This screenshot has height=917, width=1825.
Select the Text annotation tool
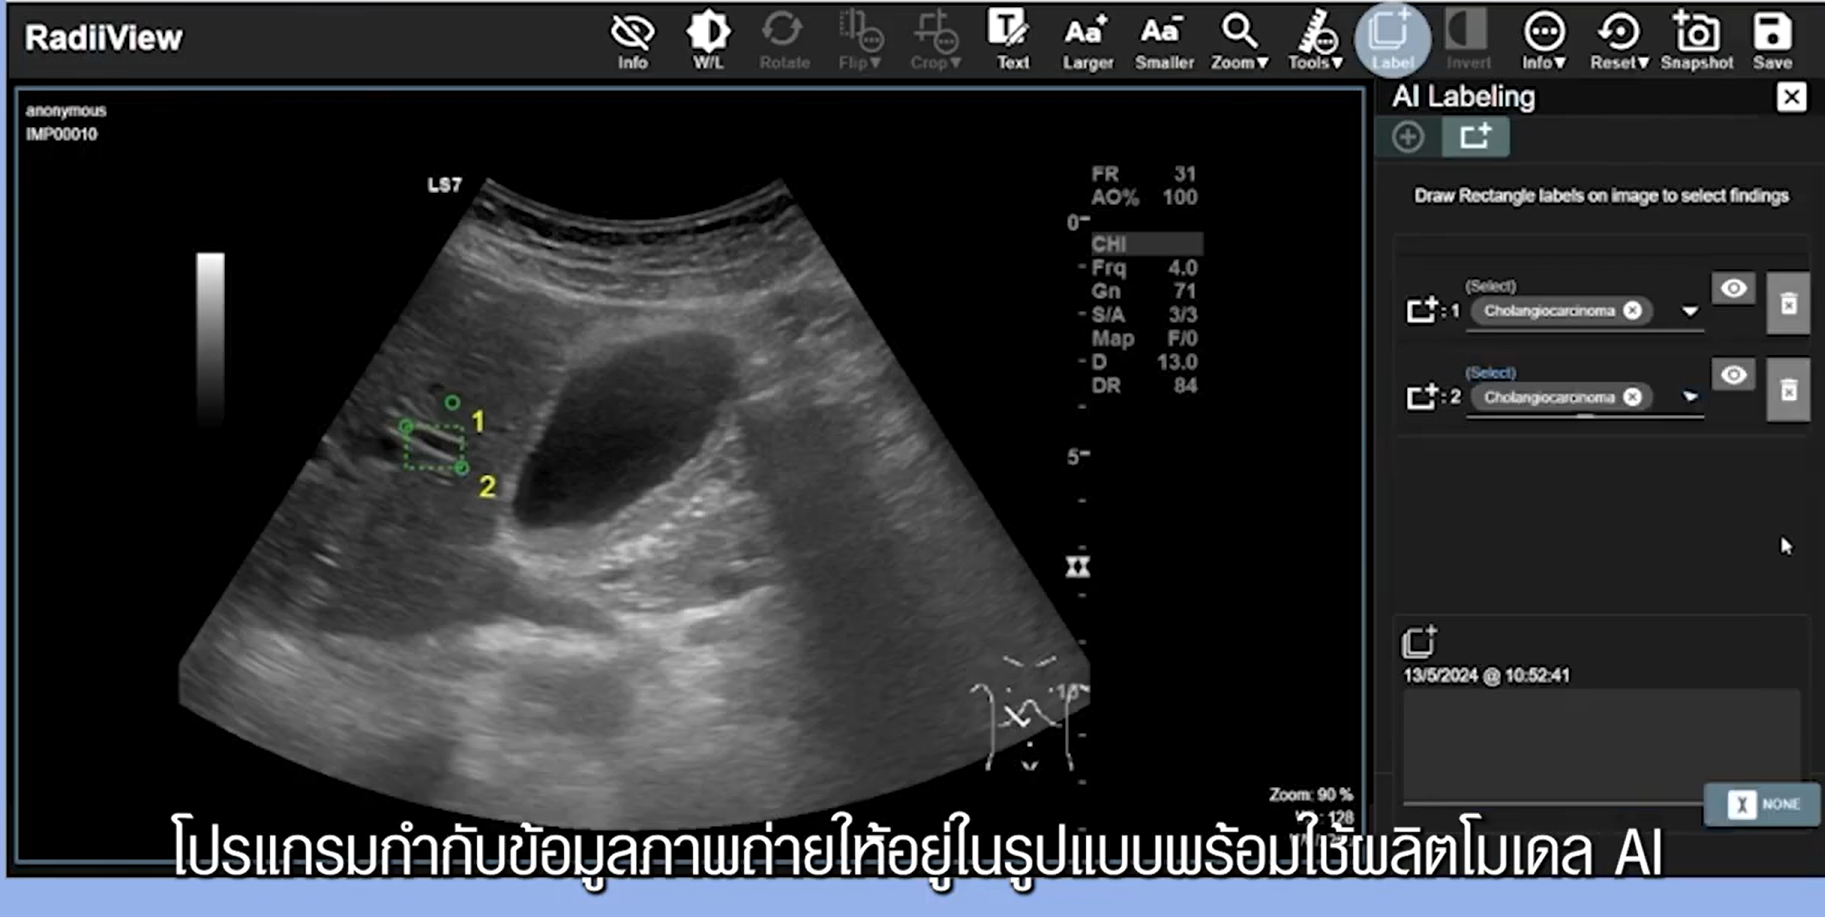point(1011,40)
